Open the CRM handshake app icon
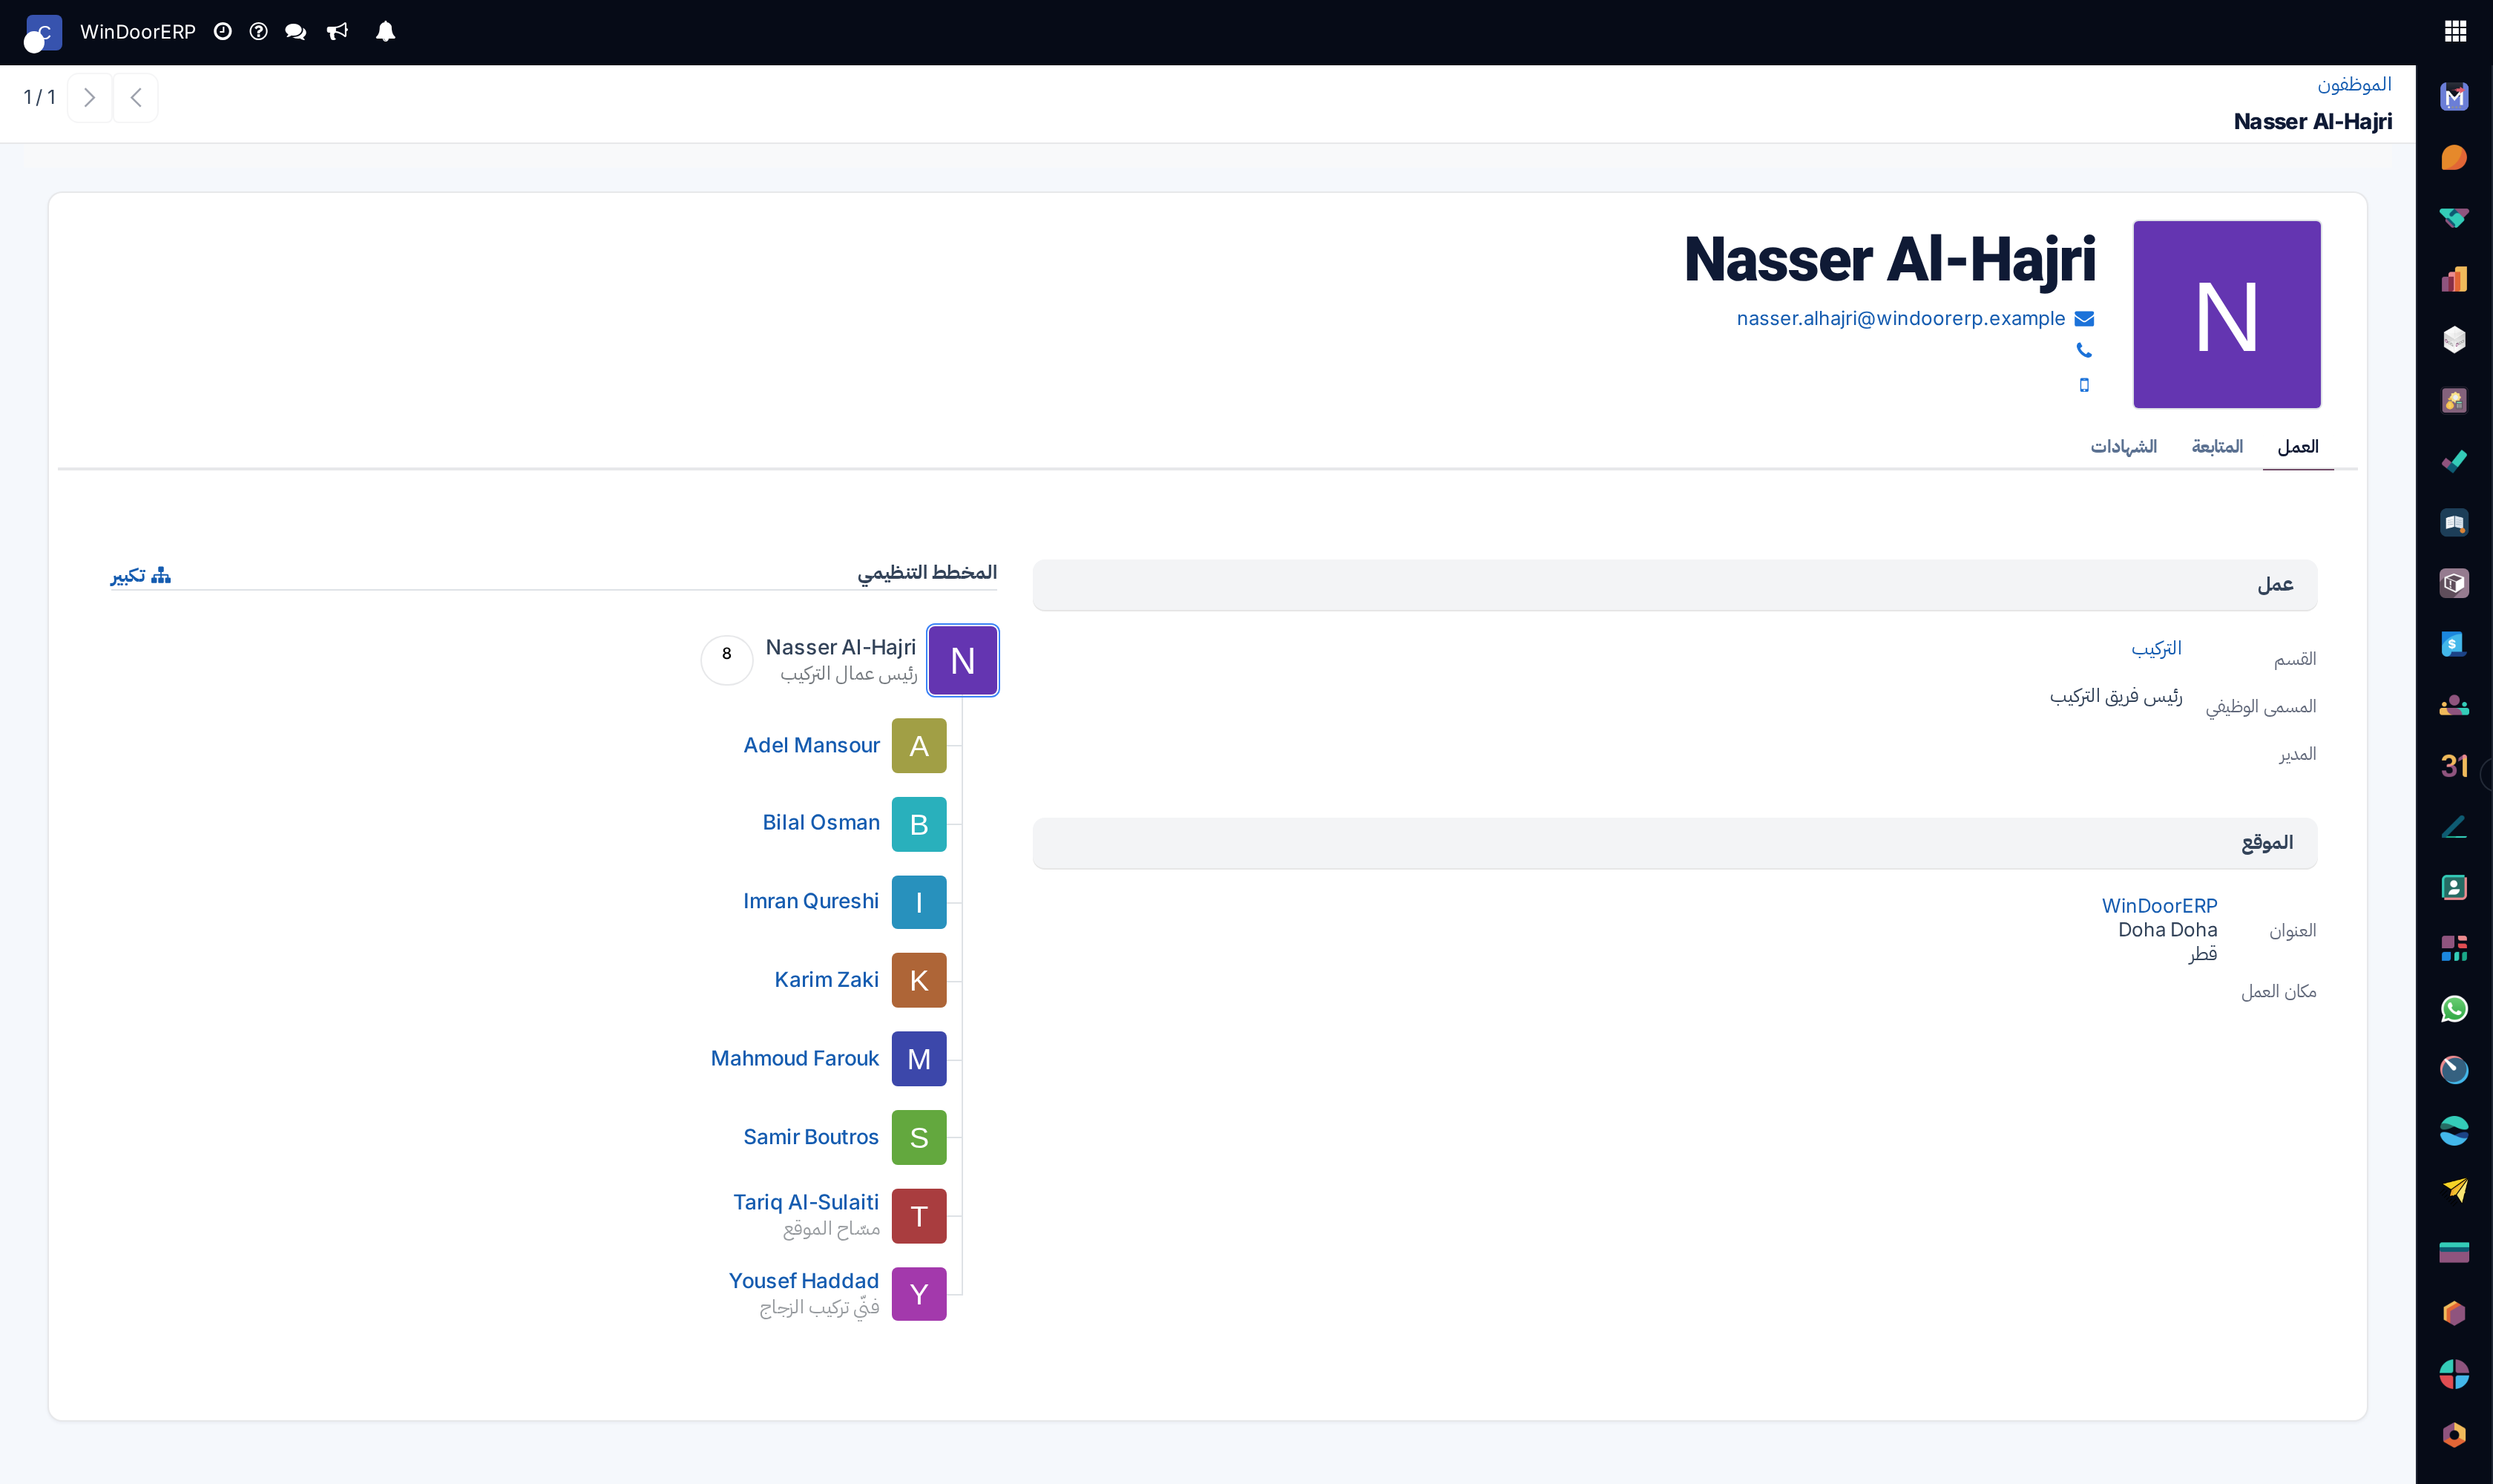2493x1484 pixels. 2454,218
